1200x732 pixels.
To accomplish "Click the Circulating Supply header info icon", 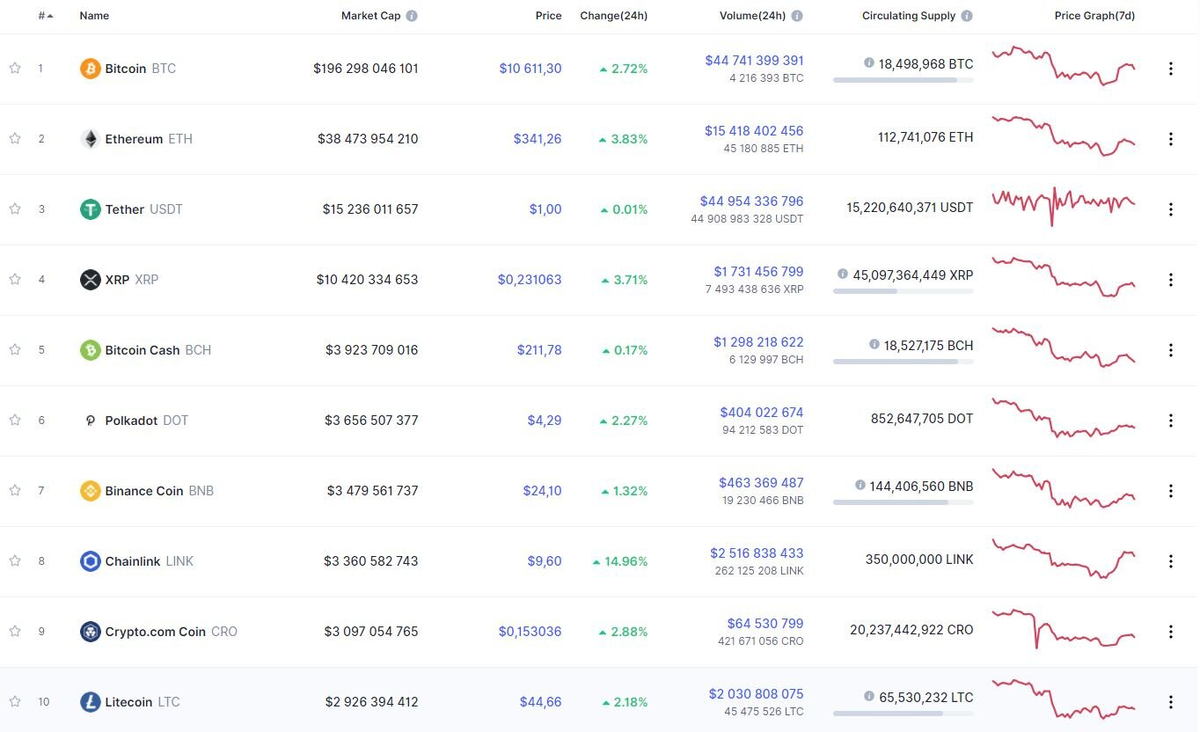I will (967, 16).
